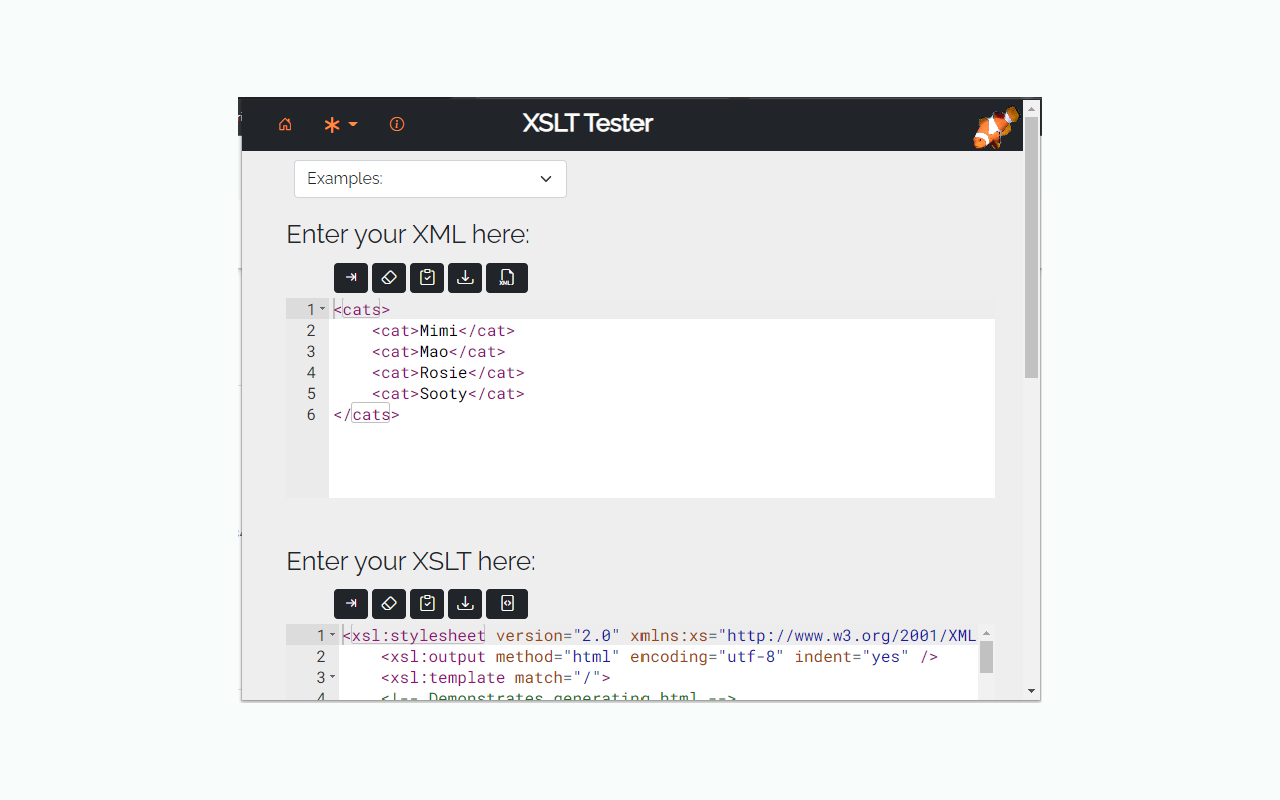This screenshot has height=800, width=1280.
Task: Open the info page
Action: pos(396,124)
